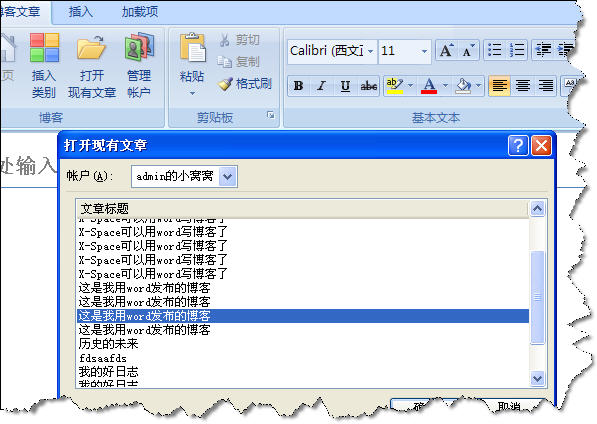Expand font color dropdown arrow
The image size is (597, 424).
tap(445, 86)
